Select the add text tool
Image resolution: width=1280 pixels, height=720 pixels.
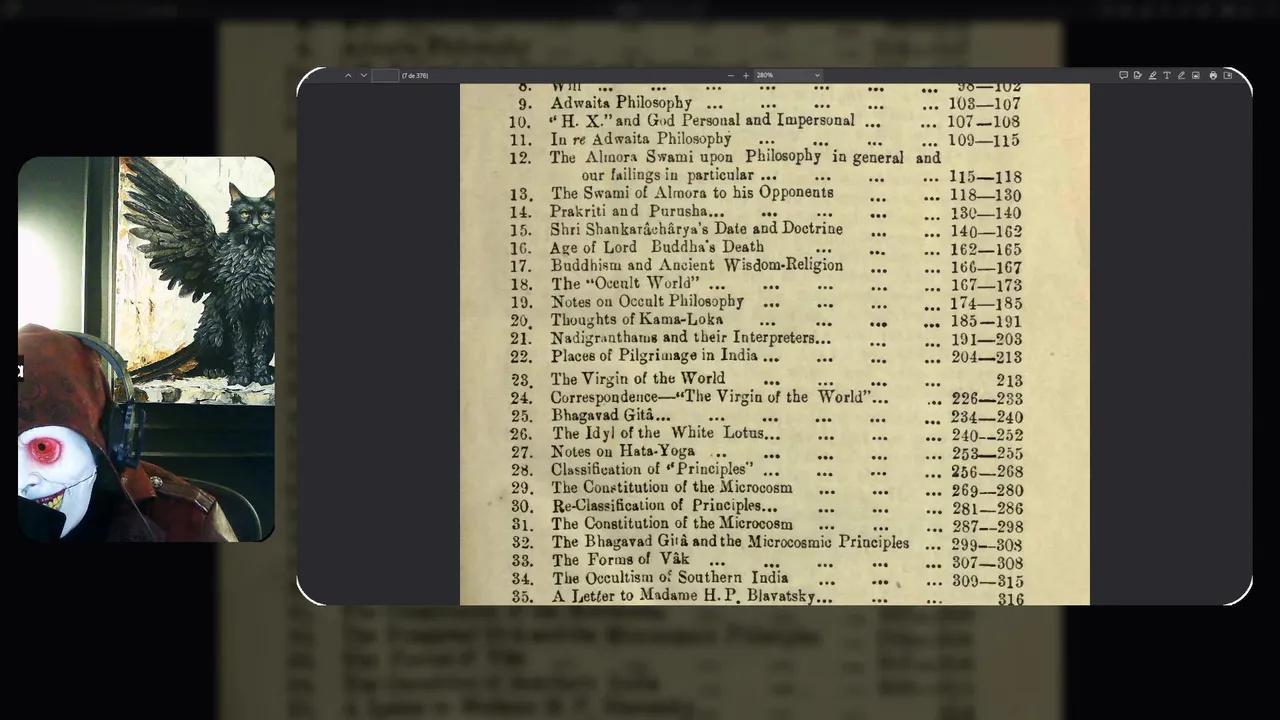point(1167,75)
